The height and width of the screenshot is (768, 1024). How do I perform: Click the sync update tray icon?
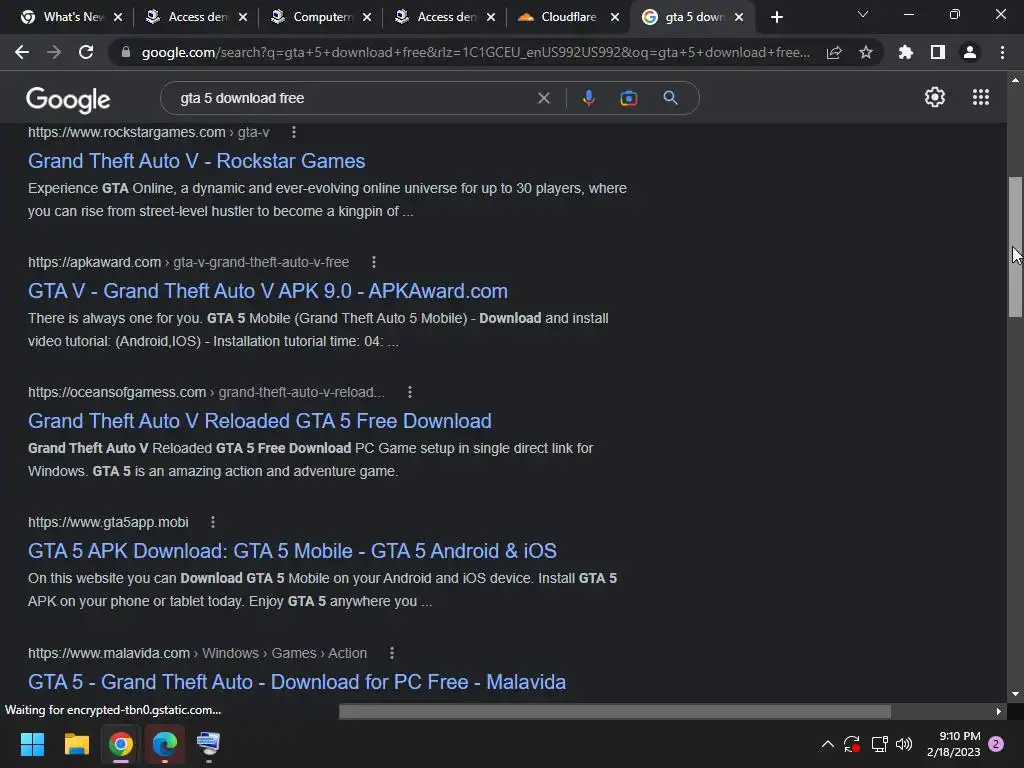852,744
